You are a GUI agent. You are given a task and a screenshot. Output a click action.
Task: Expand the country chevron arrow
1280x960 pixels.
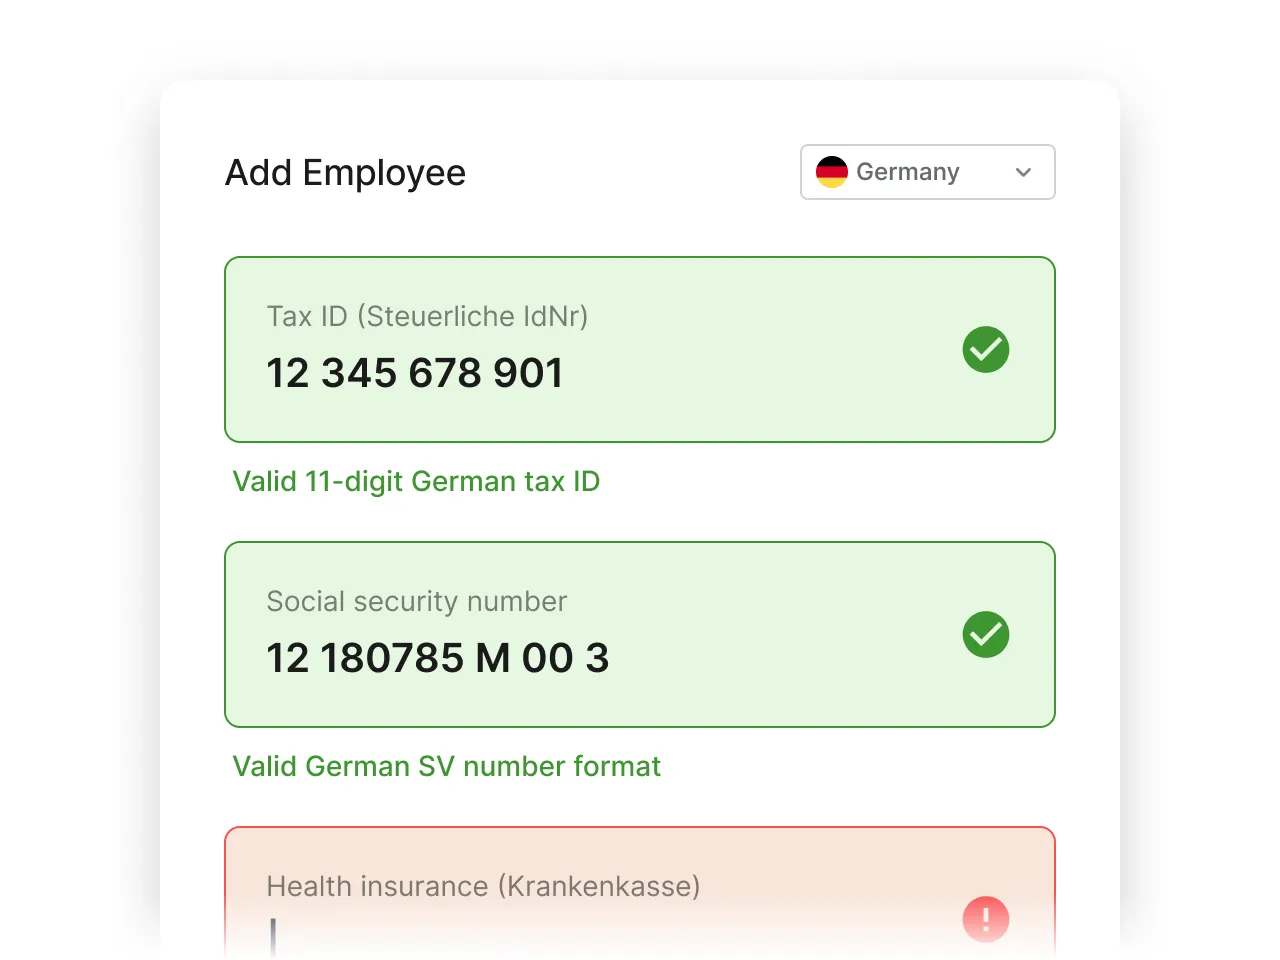(1023, 172)
